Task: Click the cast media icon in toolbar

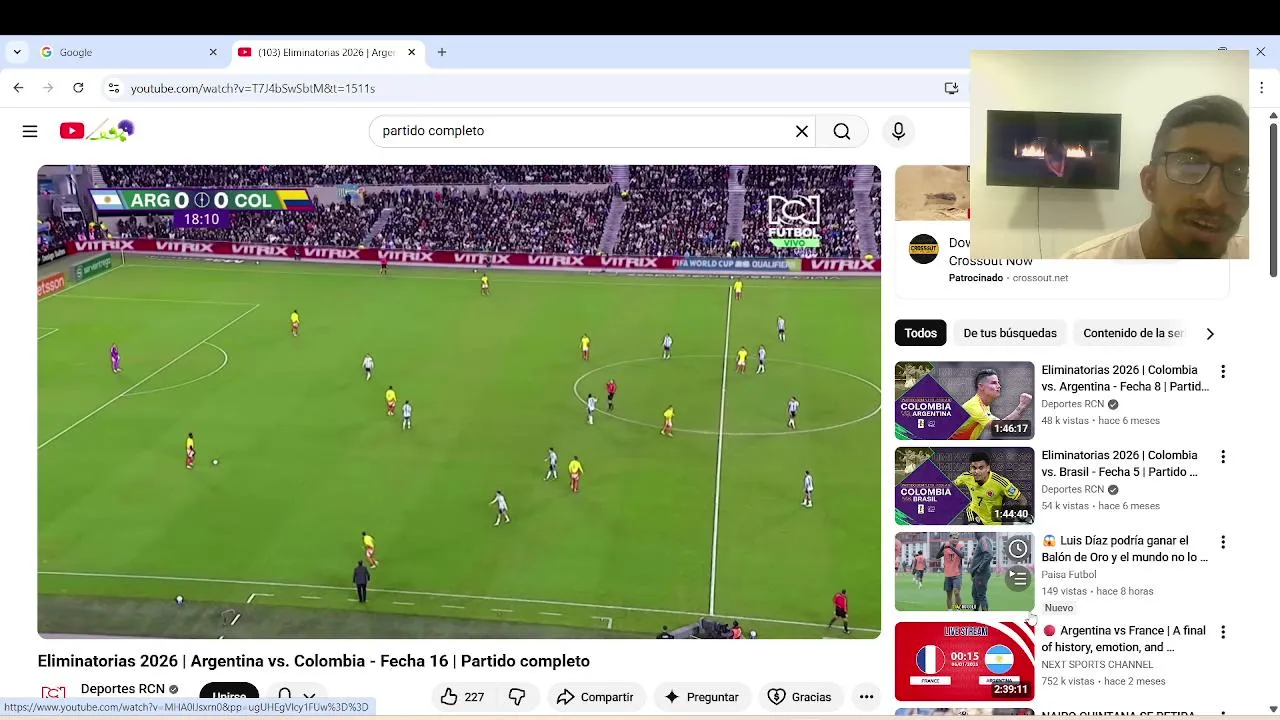Action: click(x=951, y=88)
